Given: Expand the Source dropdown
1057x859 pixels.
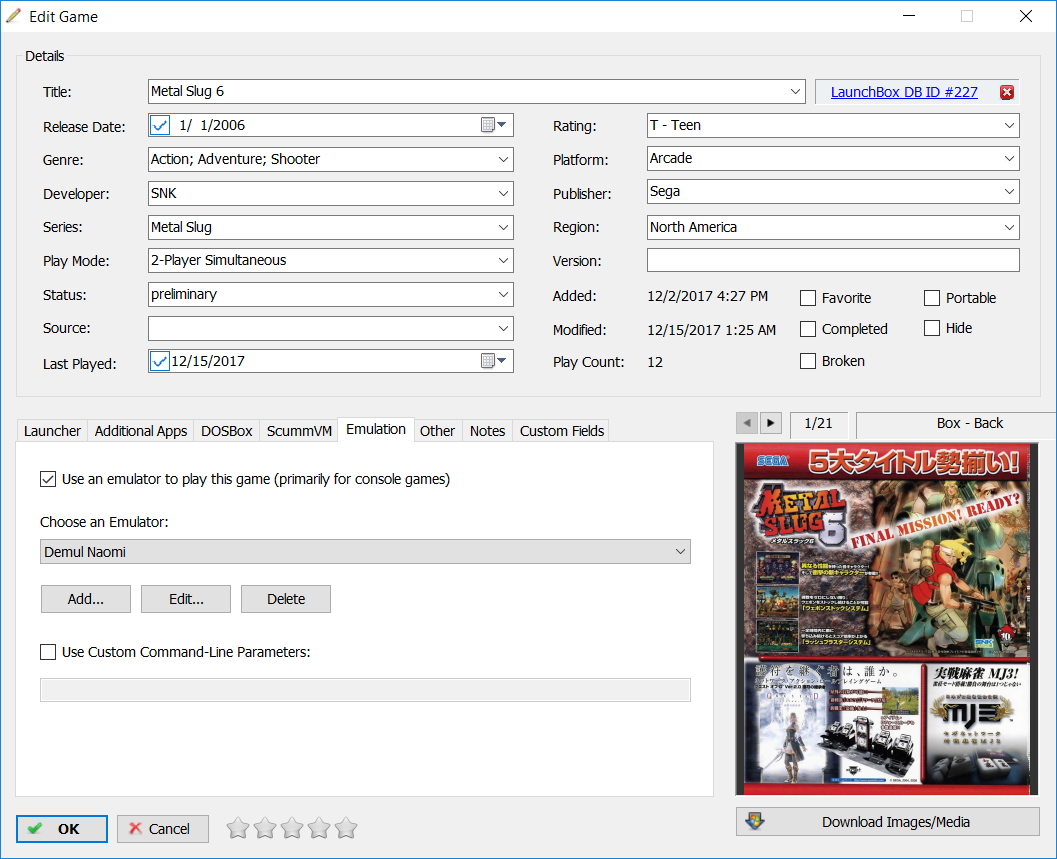Looking at the screenshot, I should pos(504,328).
